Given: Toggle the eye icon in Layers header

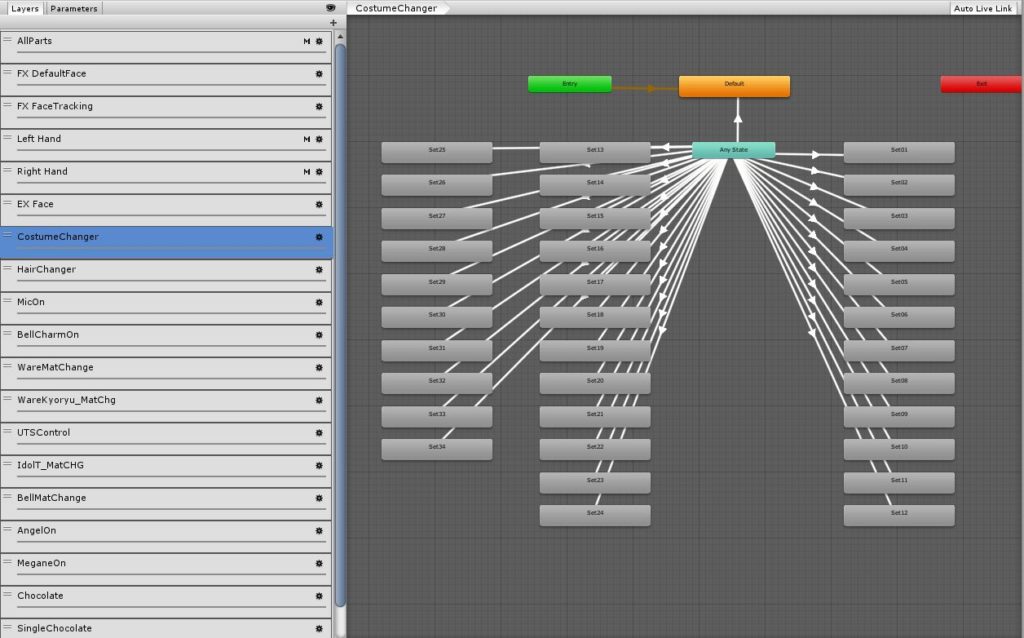Looking at the screenshot, I should (331, 8).
